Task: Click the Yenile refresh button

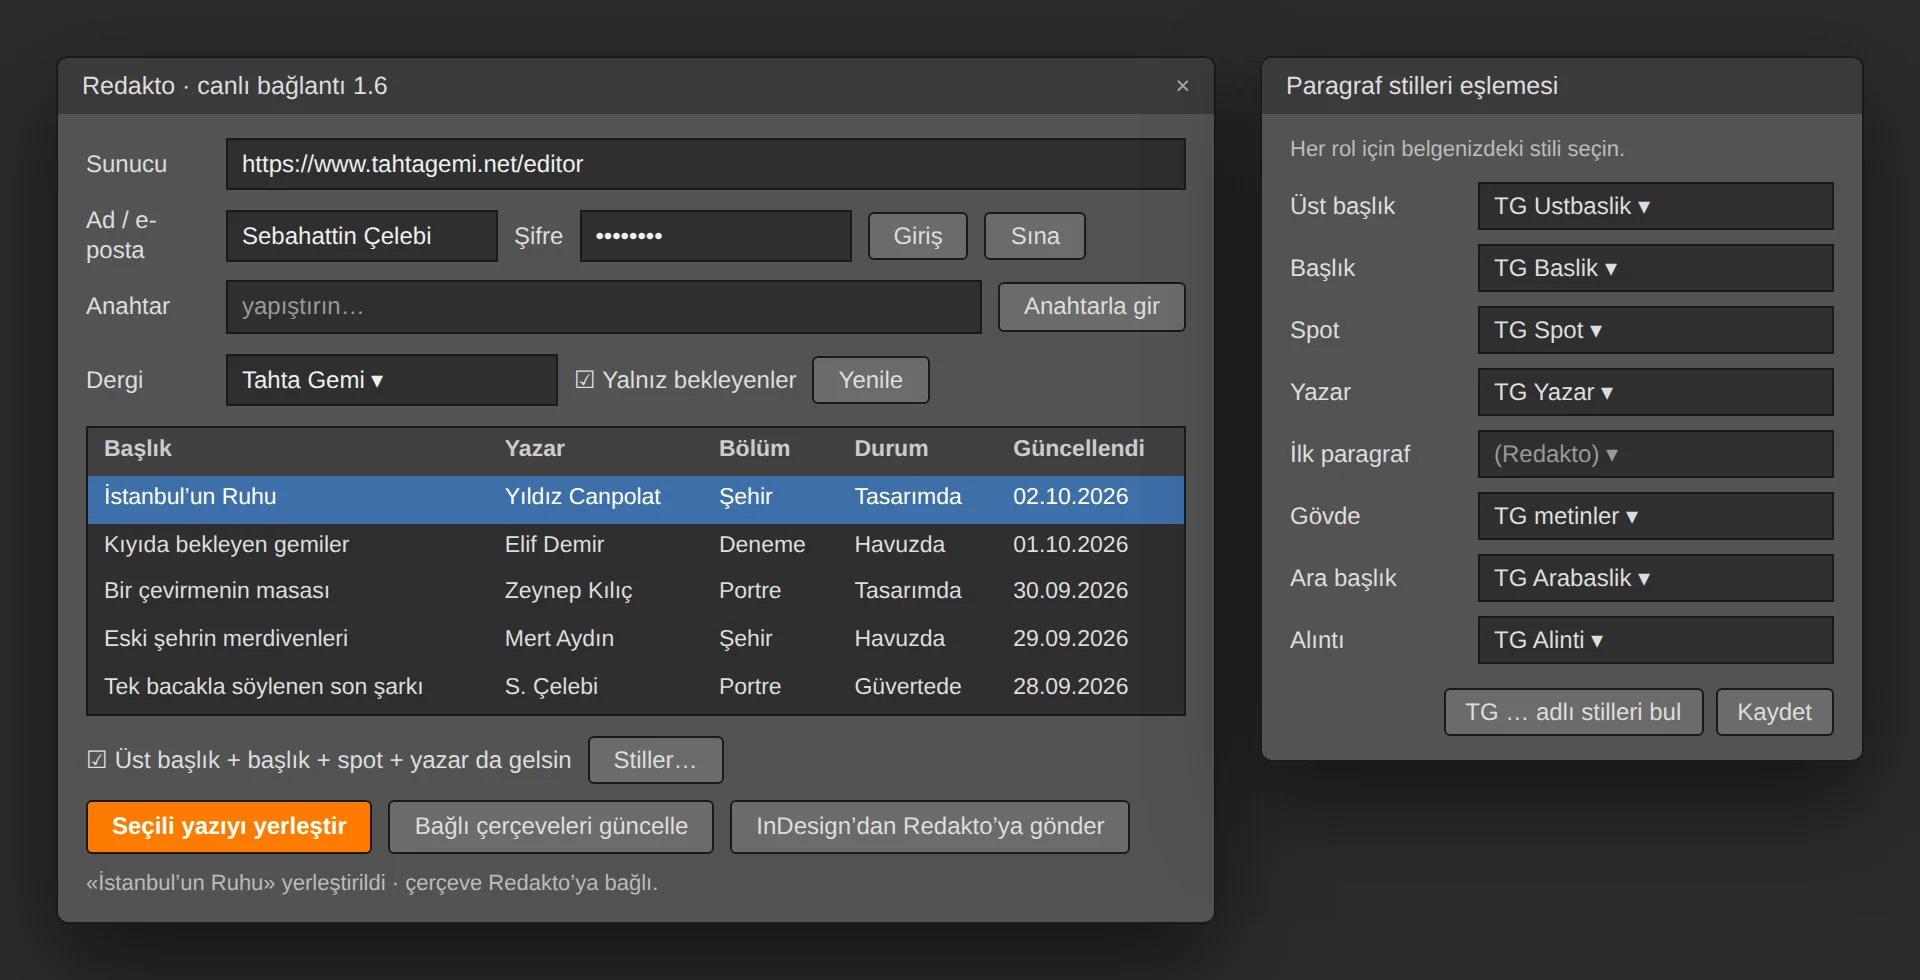Action: pyautogui.click(x=871, y=380)
